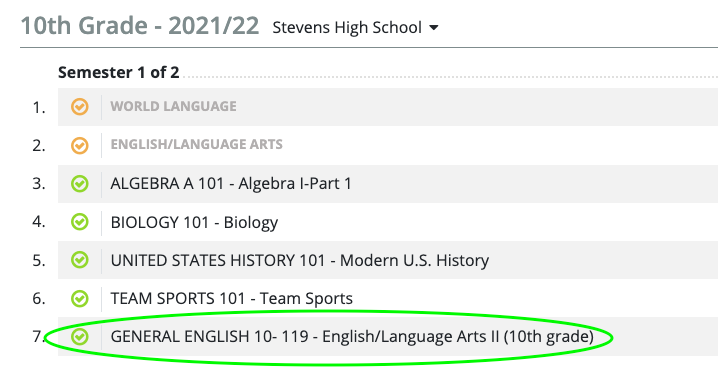The image size is (718, 379).
Task: Click row number 3 in course list
Action: click(x=39, y=184)
